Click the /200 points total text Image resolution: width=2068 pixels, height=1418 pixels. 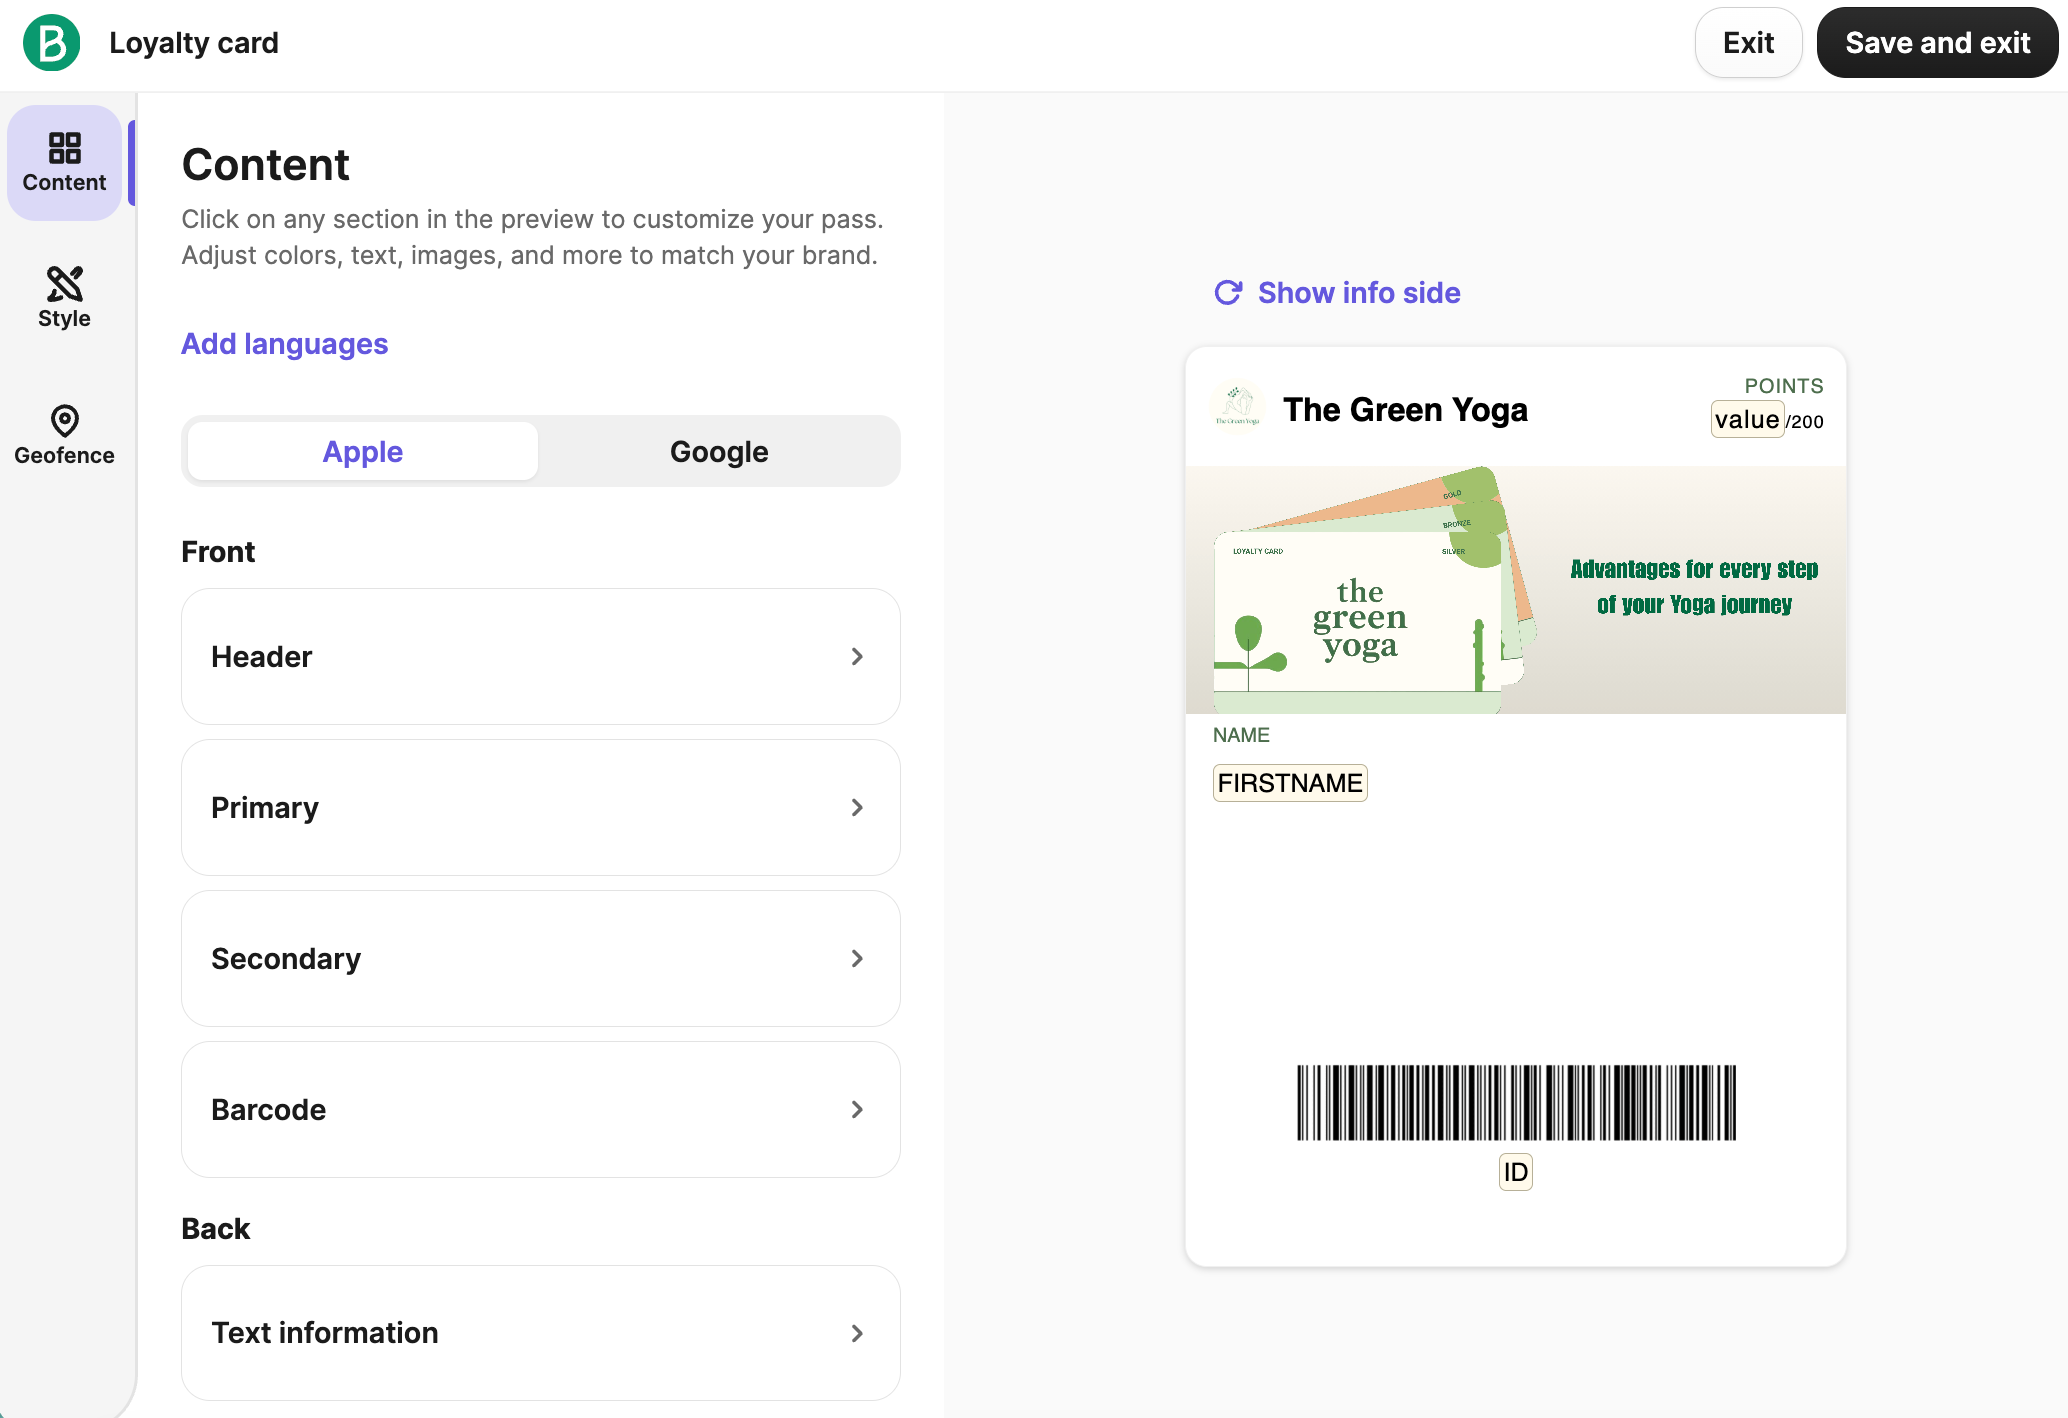coord(1806,422)
